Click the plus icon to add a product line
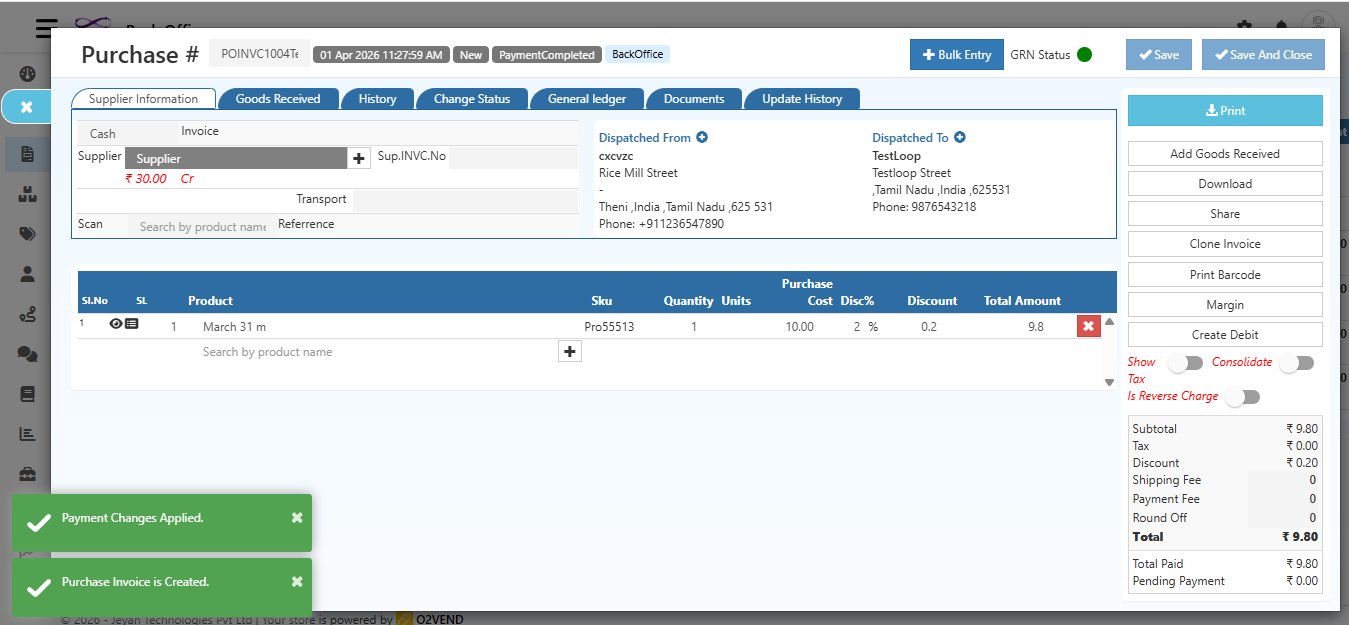The image size is (1349, 625). pos(569,351)
